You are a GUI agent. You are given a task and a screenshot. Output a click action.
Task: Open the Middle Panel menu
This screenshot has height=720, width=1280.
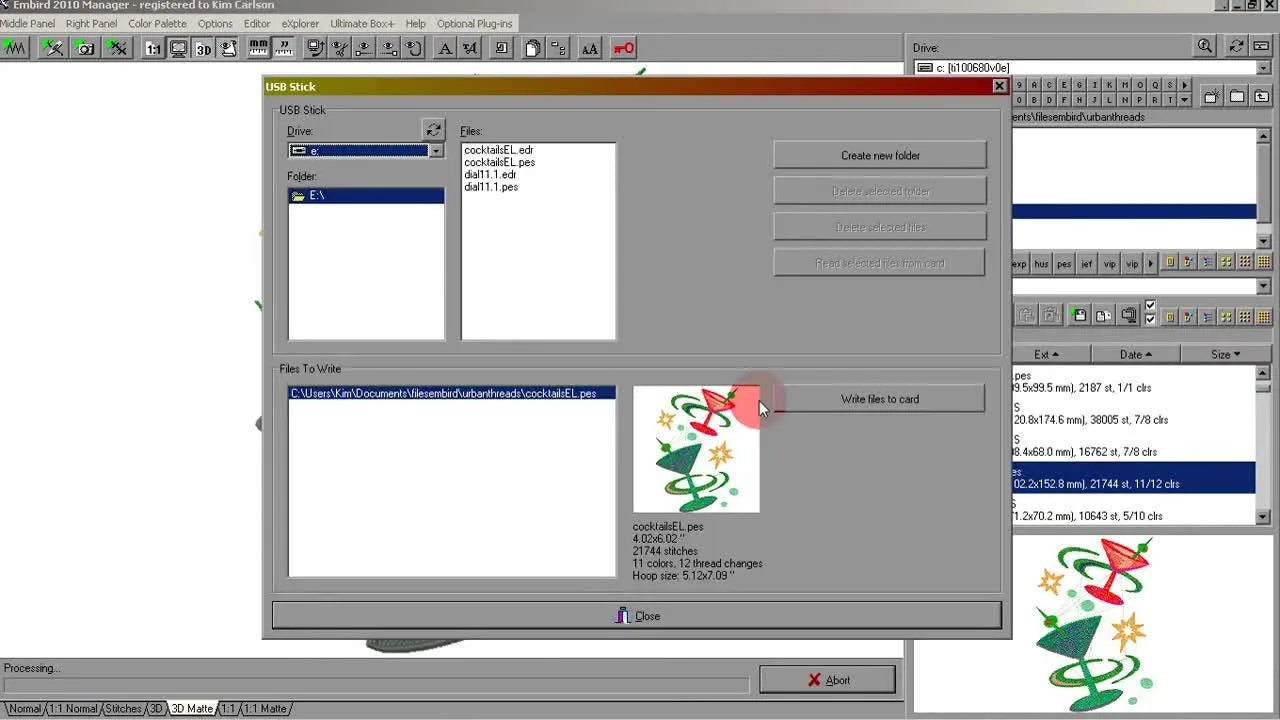click(x=28, y=23)
